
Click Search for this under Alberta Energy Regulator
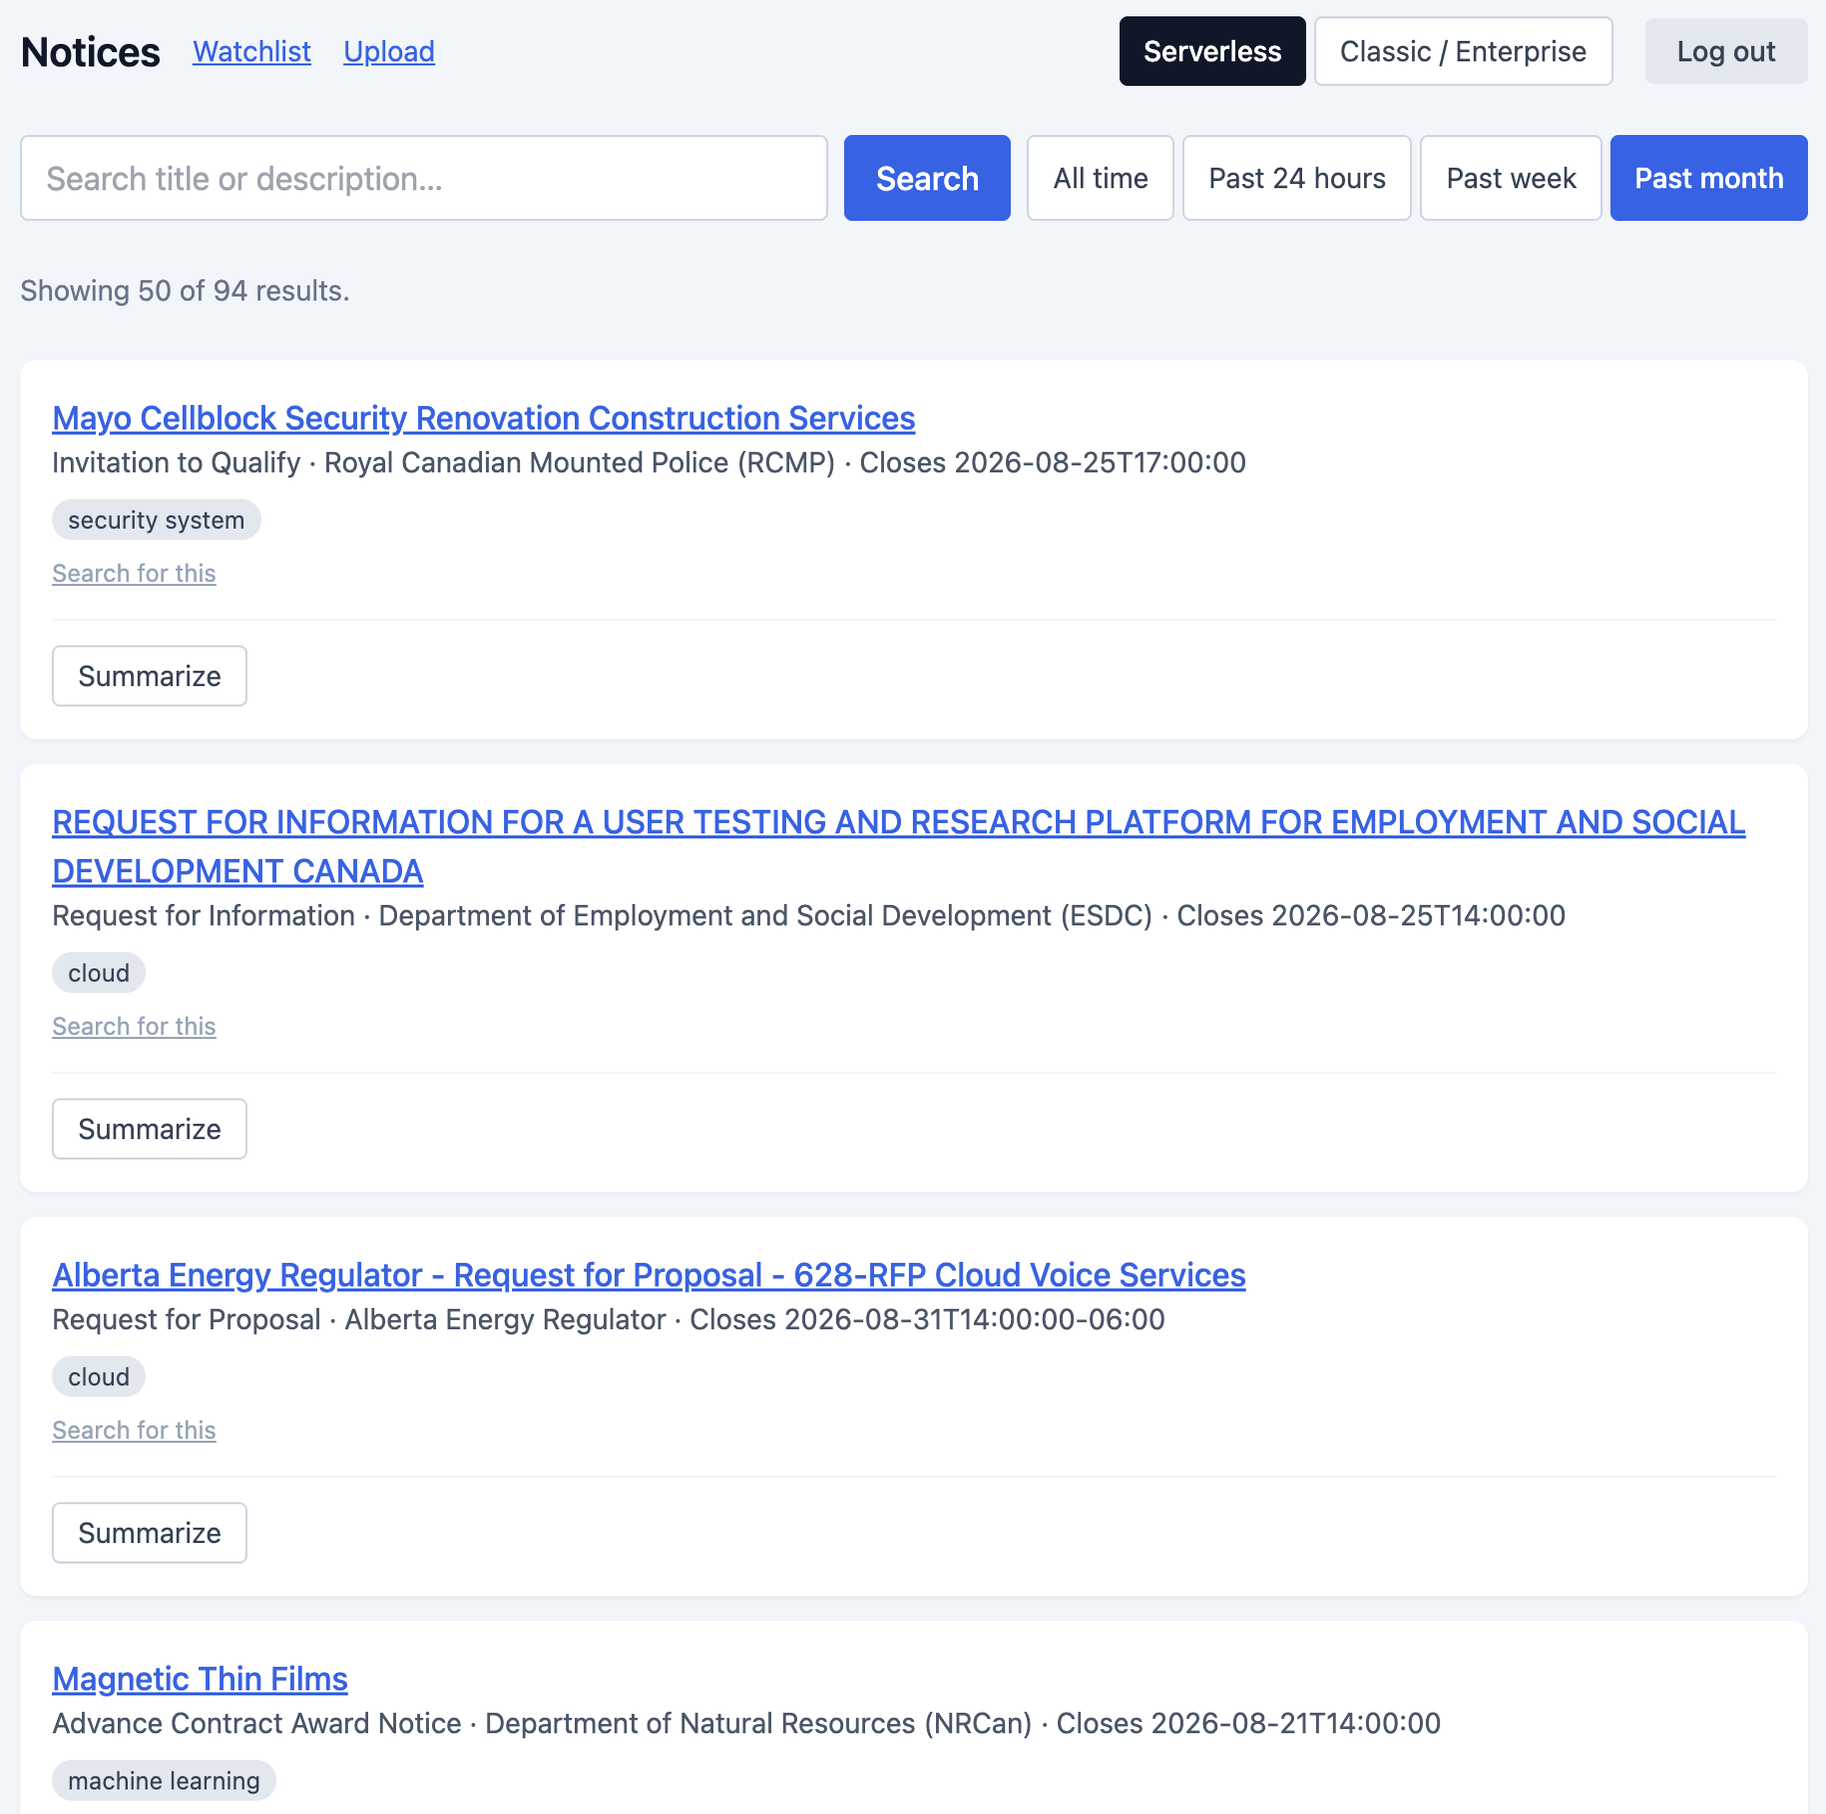click(x=134, y=1430)
